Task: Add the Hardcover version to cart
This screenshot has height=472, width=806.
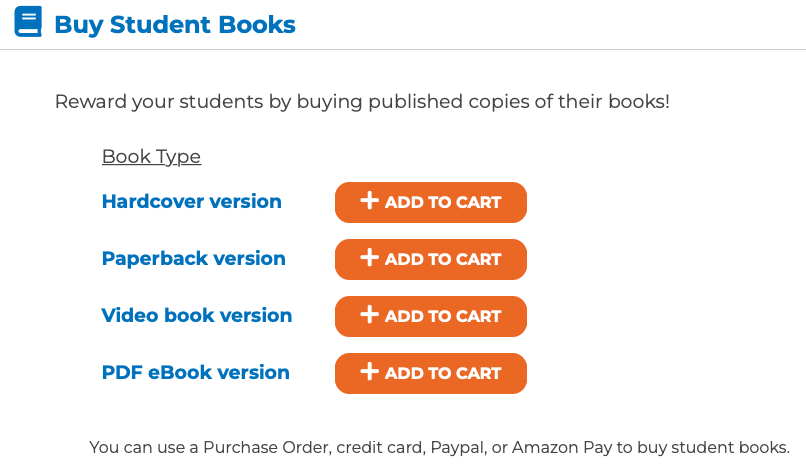Action: pos(431,202)
